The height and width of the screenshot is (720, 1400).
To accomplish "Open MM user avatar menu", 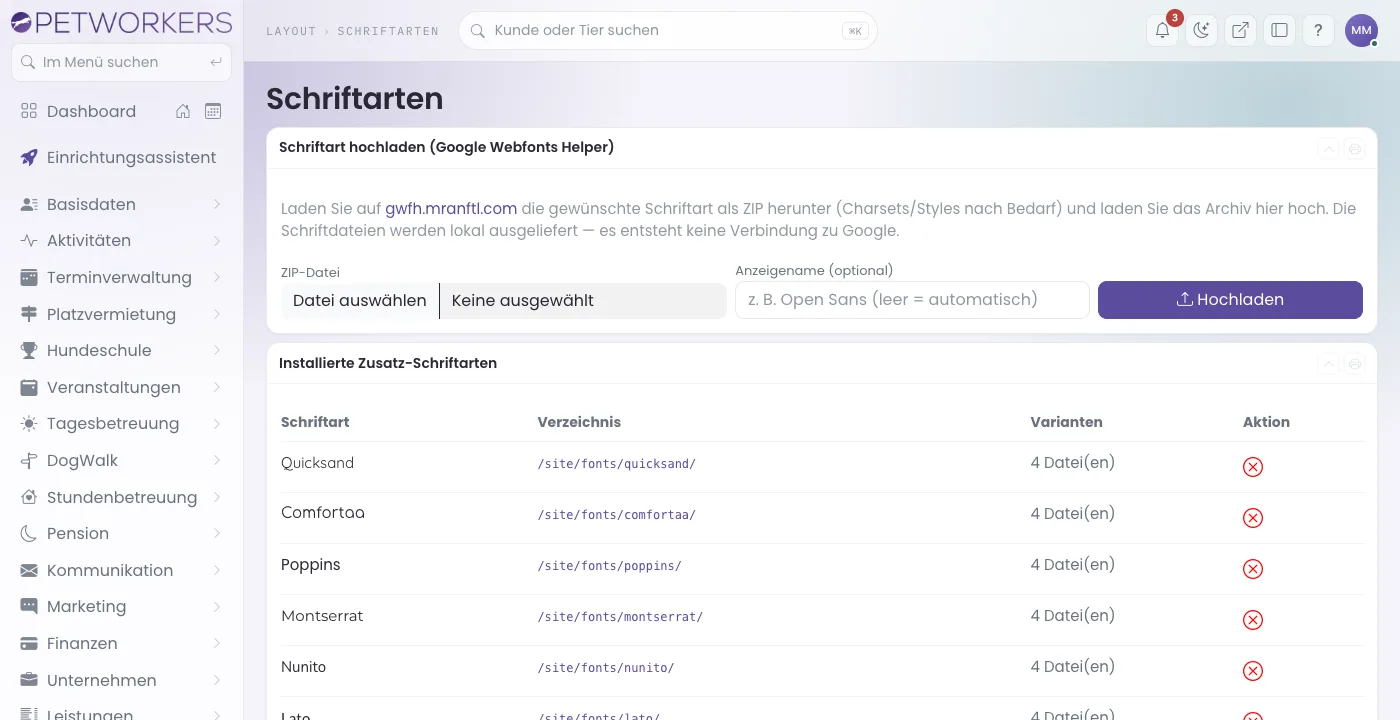I will coord(1361,30).
